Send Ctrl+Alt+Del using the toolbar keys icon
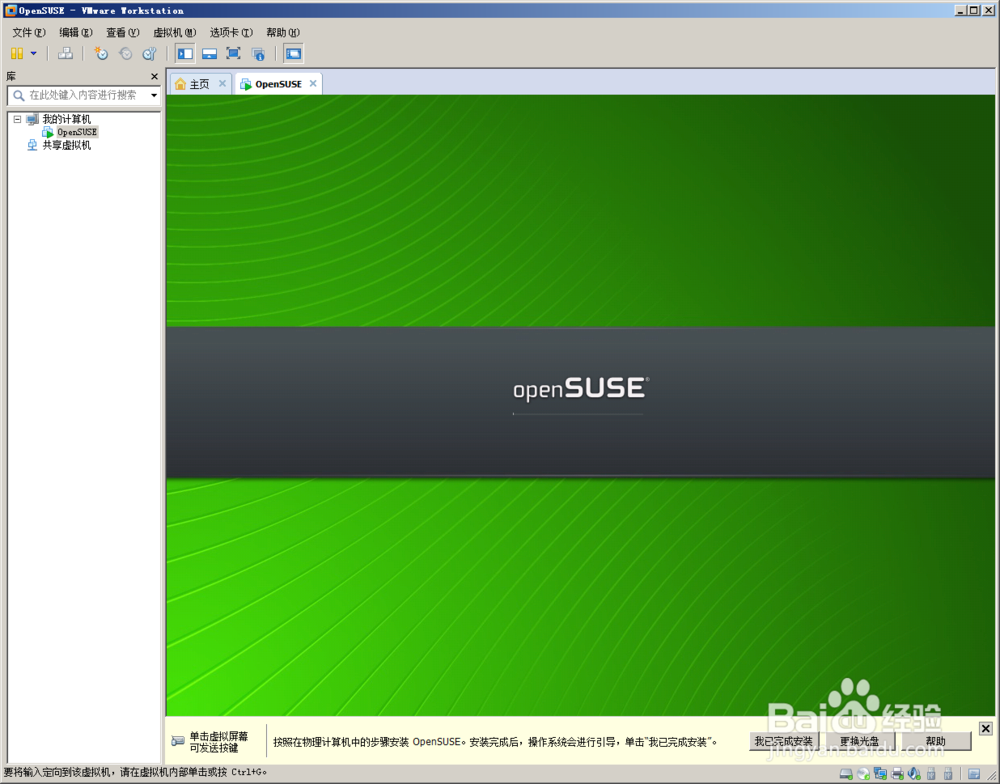 (x=65, y=54)
